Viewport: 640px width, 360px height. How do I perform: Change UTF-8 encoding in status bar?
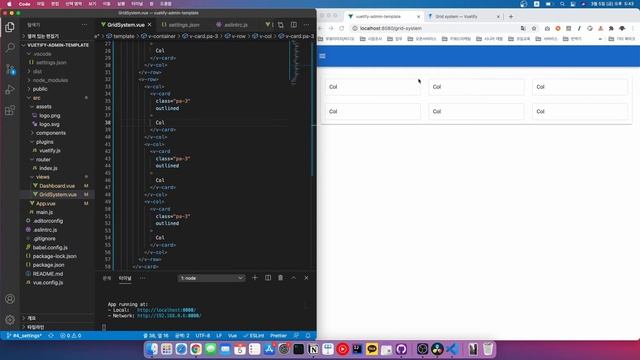[202, 336]
